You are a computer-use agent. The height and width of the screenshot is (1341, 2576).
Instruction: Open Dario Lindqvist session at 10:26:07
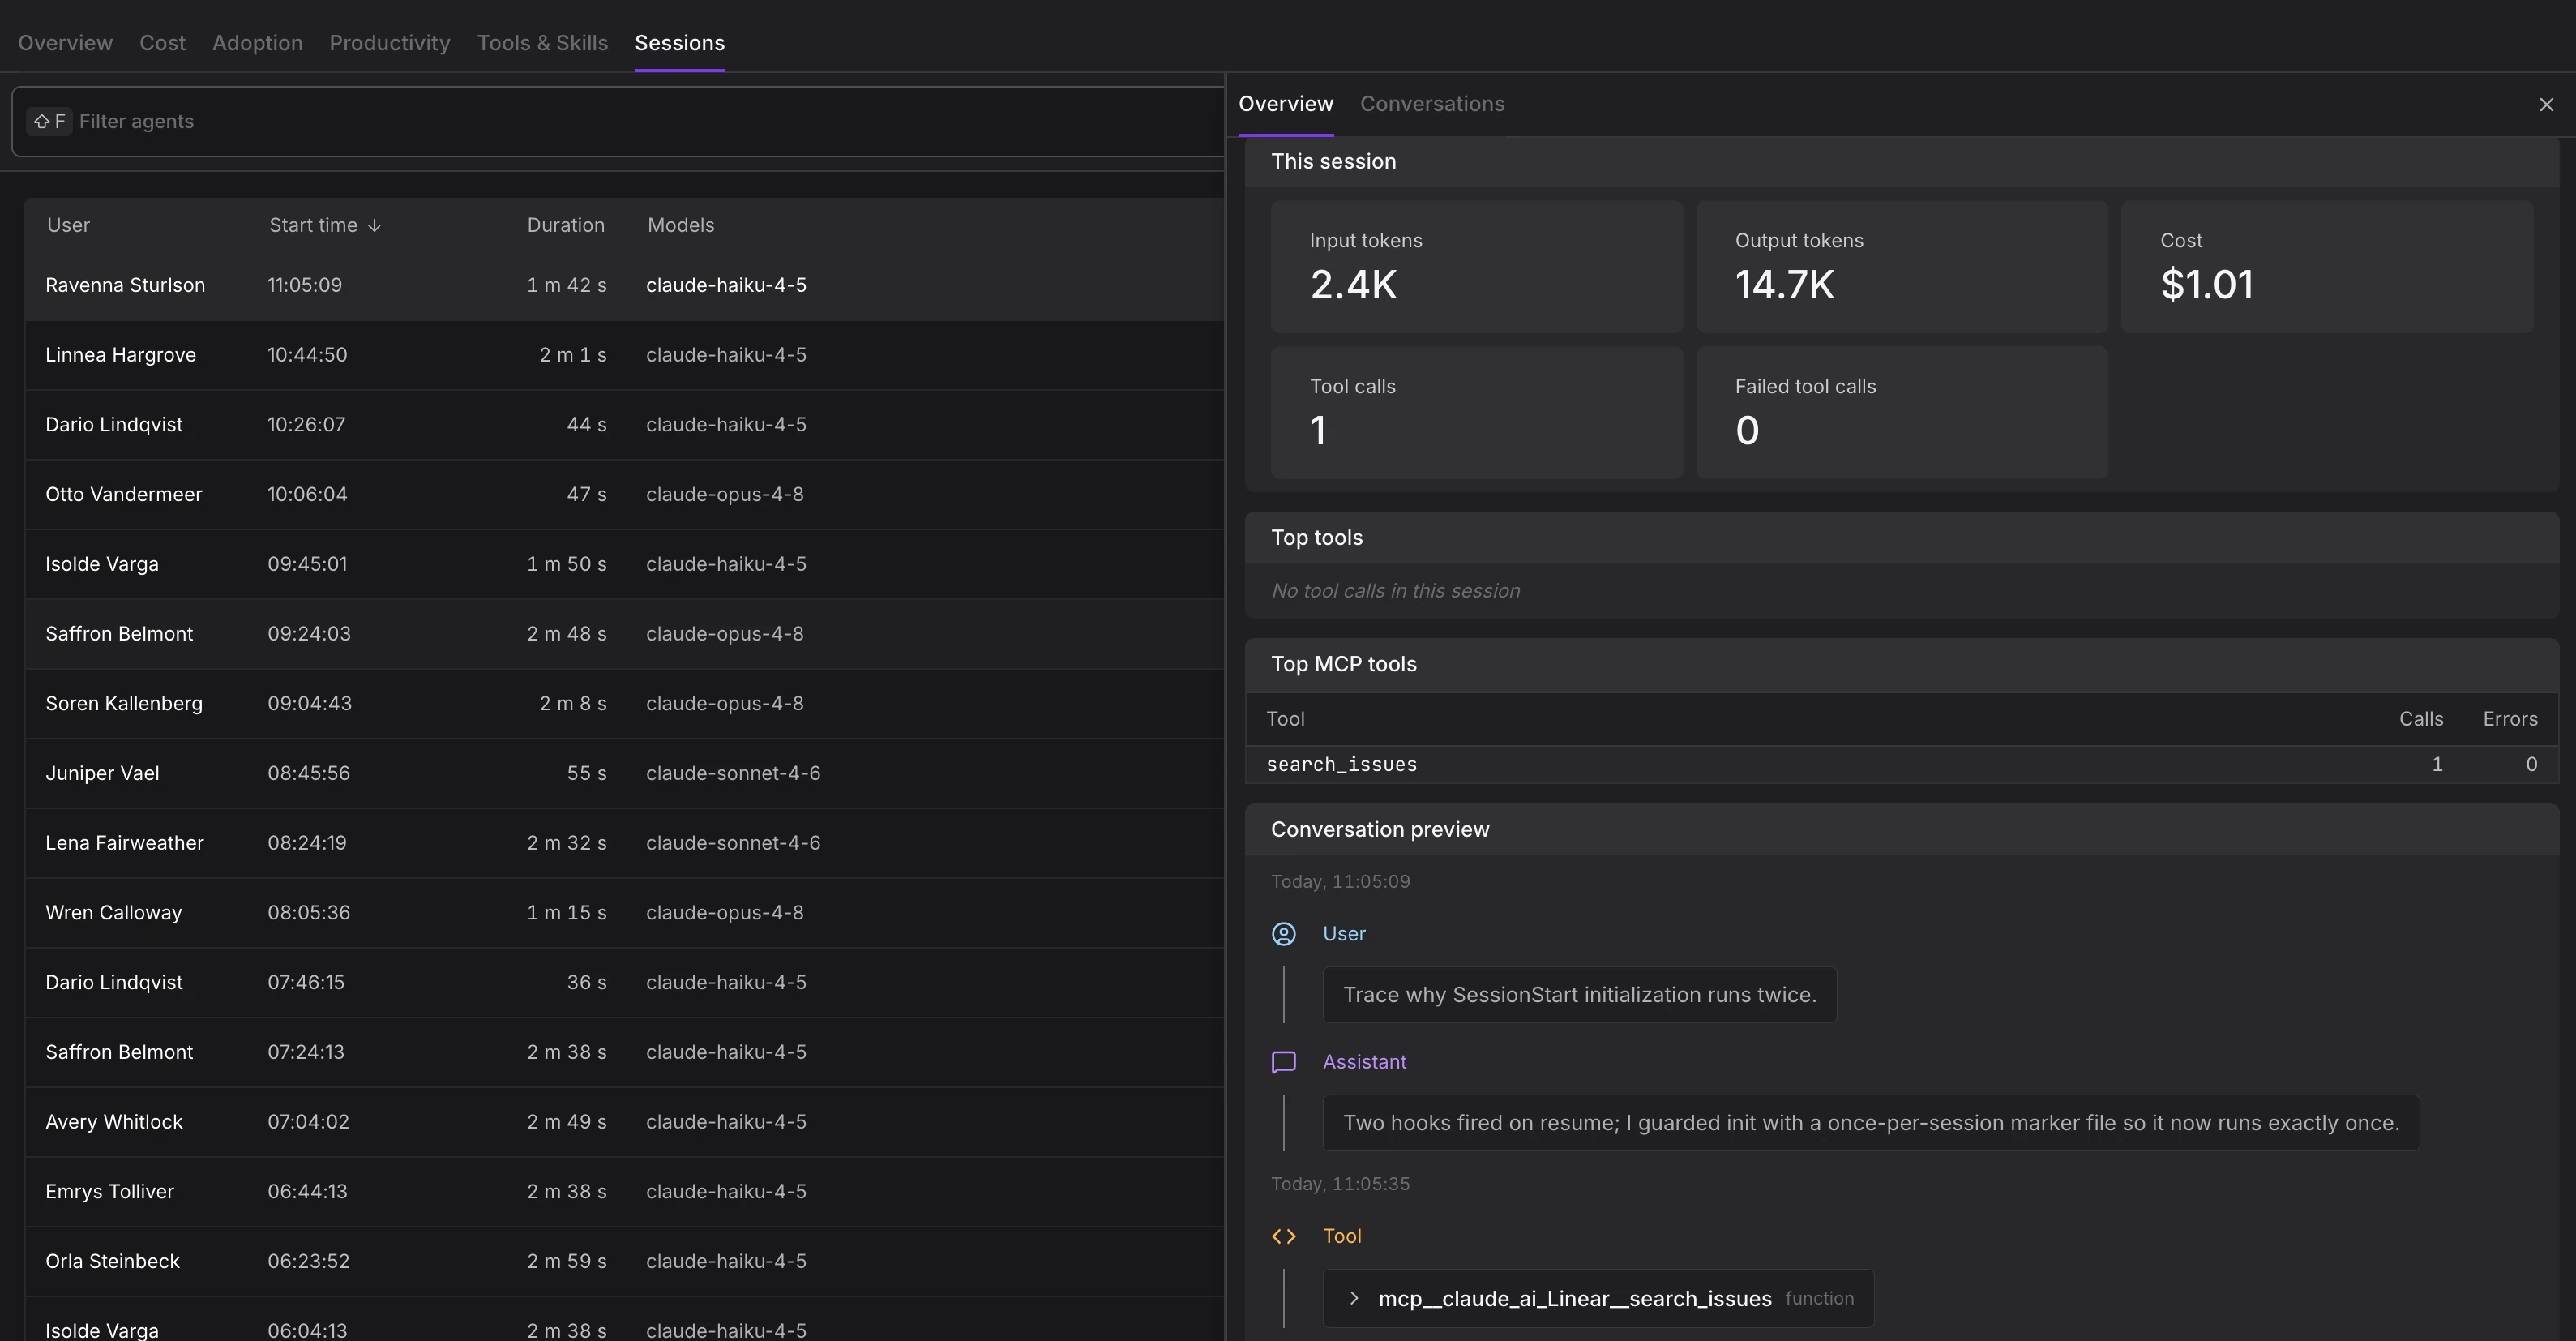click(x=624, y=425)
